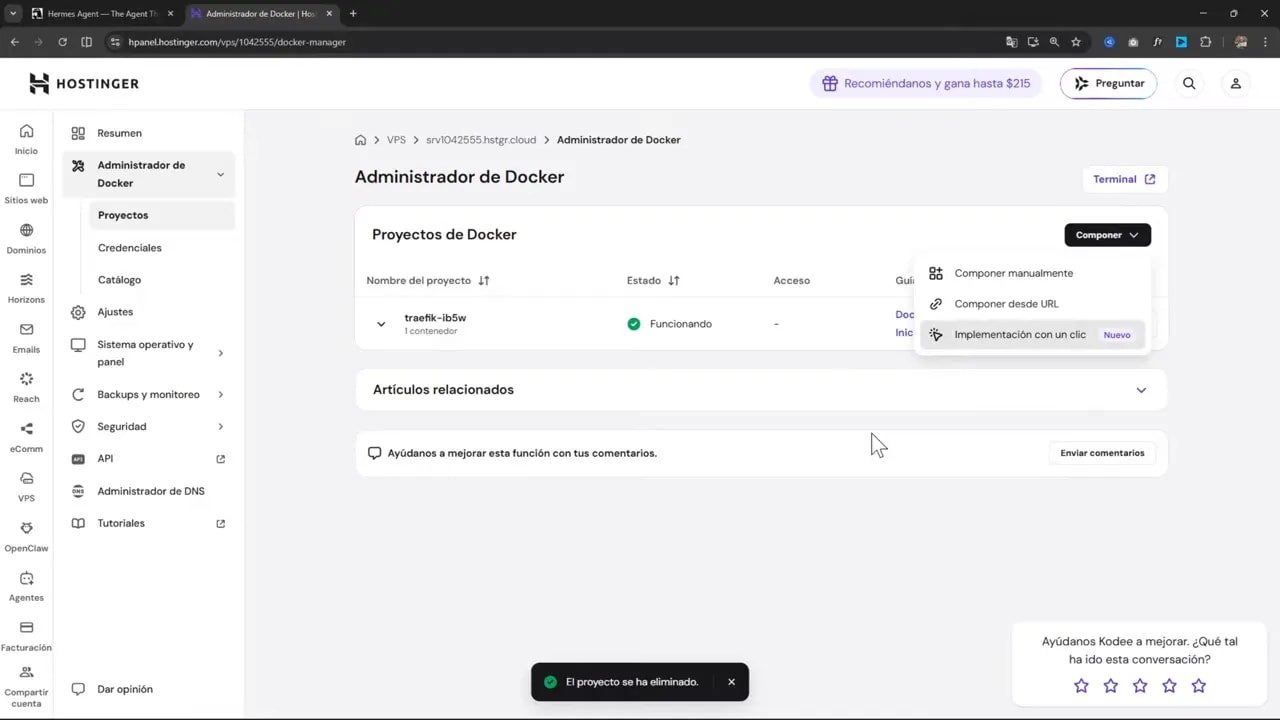Expand the traefik-ib5w project row
The image size is (1280, 720).
click(x=381, y=324)
